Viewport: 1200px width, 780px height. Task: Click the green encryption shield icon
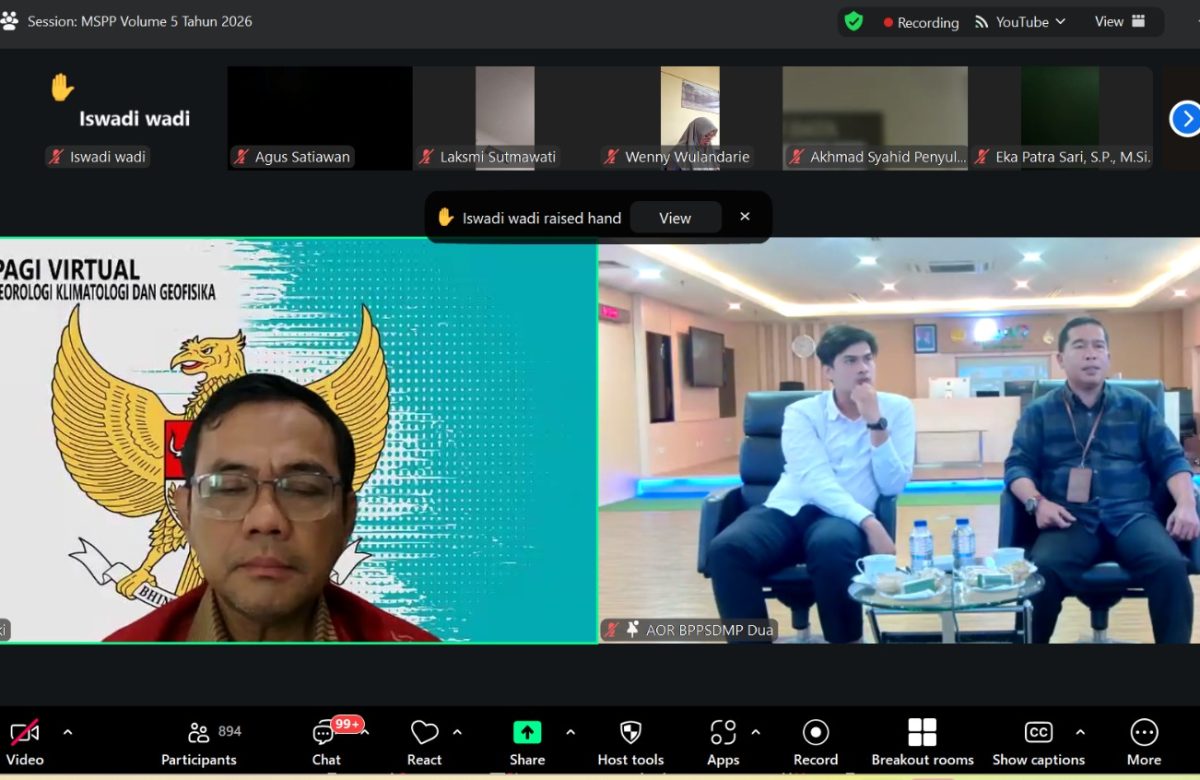(x=853, y=21)
